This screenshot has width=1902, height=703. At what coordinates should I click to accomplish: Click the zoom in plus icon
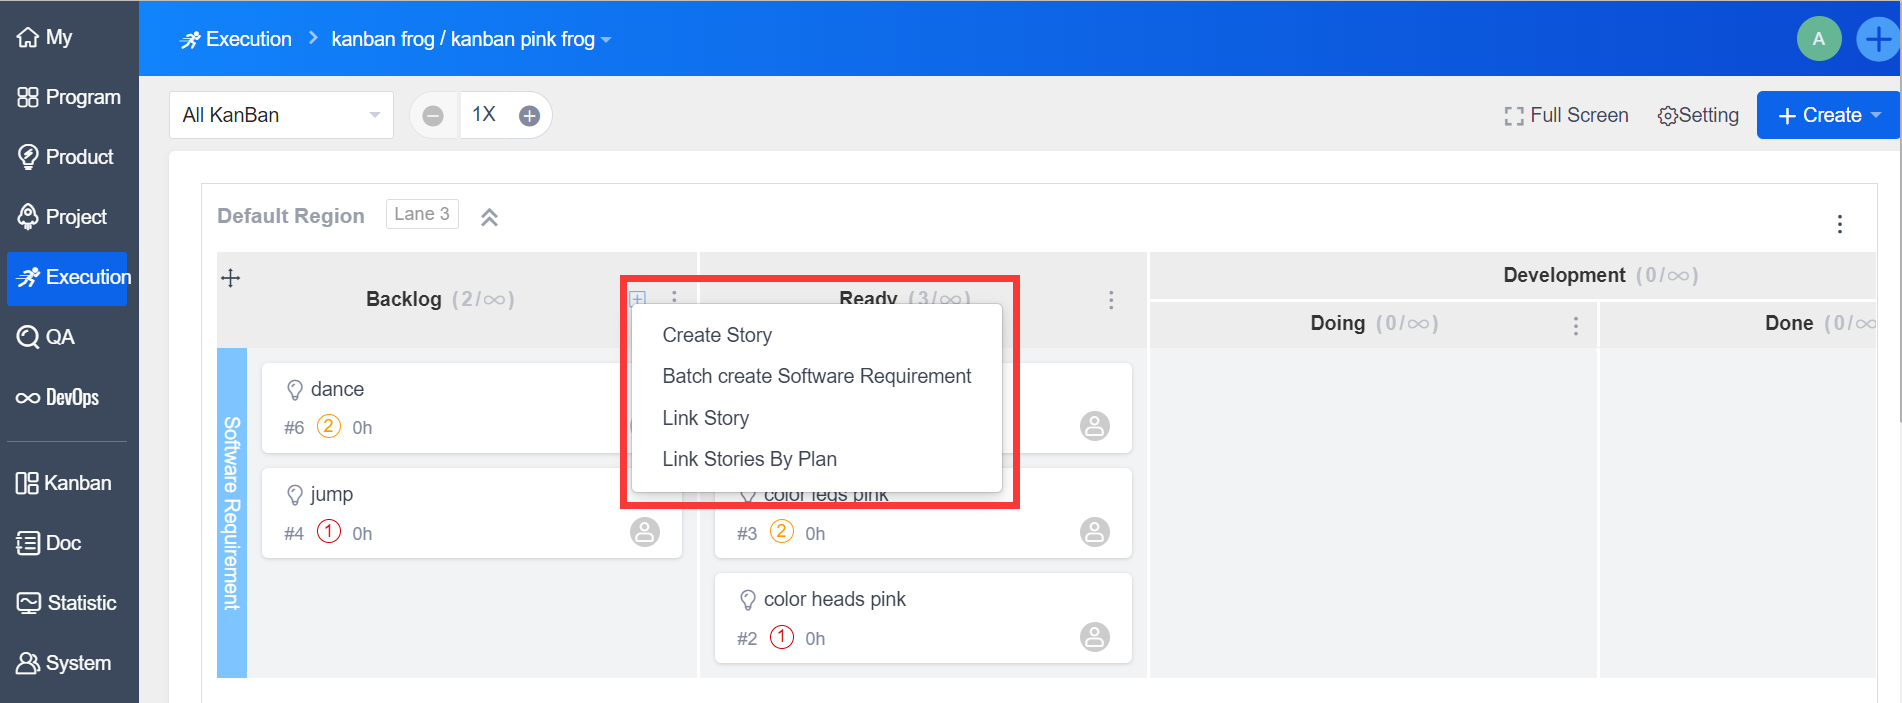529,116
